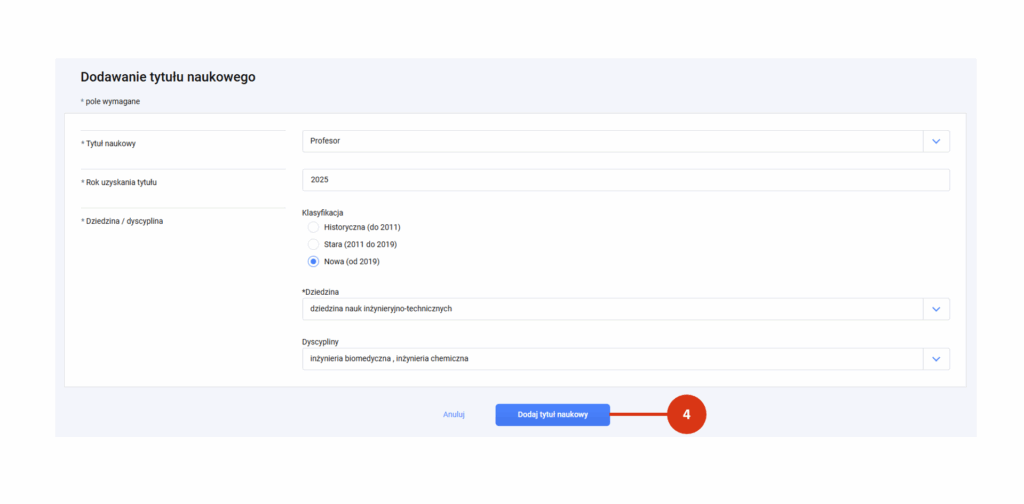Click the Dziedzina / dyscyplina label

[124, 221]
